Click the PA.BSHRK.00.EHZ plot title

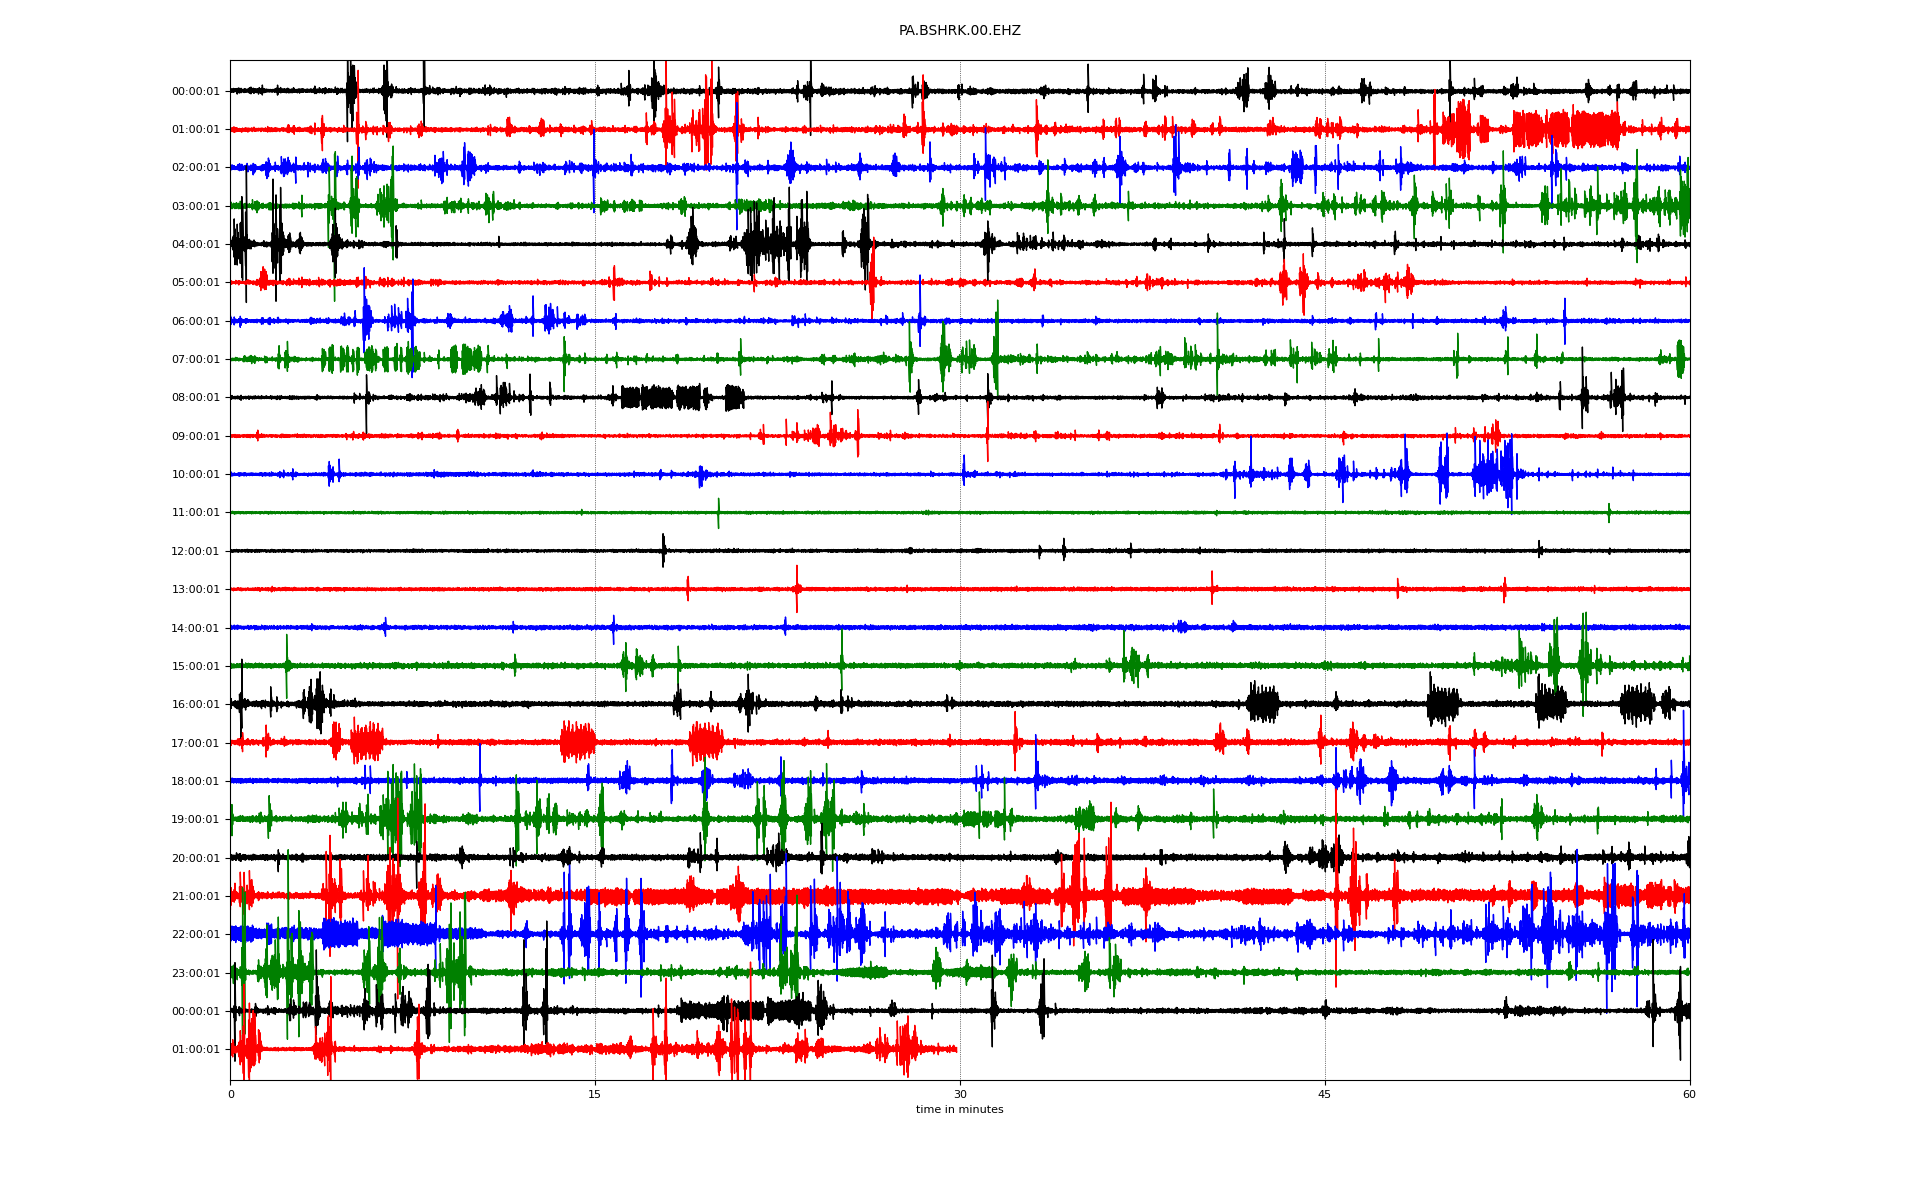(x=959, y=31)
